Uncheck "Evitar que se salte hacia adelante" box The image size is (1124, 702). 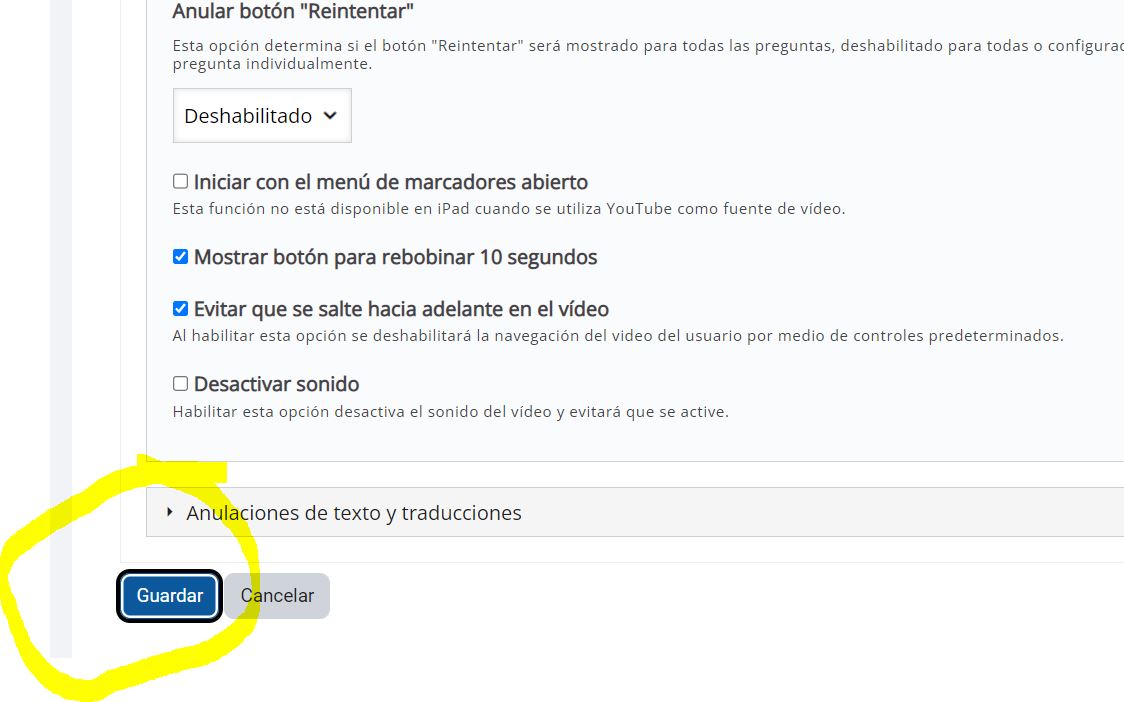[x=181, y=308]
